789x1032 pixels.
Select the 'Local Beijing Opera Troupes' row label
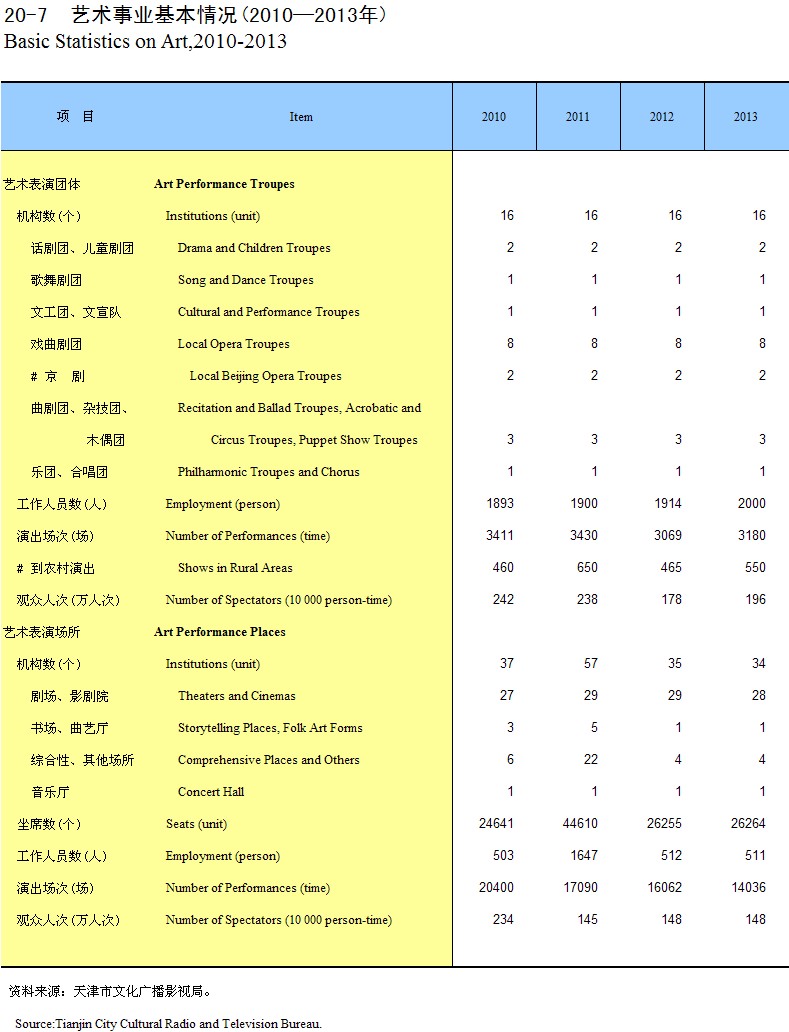click(265, 376)
